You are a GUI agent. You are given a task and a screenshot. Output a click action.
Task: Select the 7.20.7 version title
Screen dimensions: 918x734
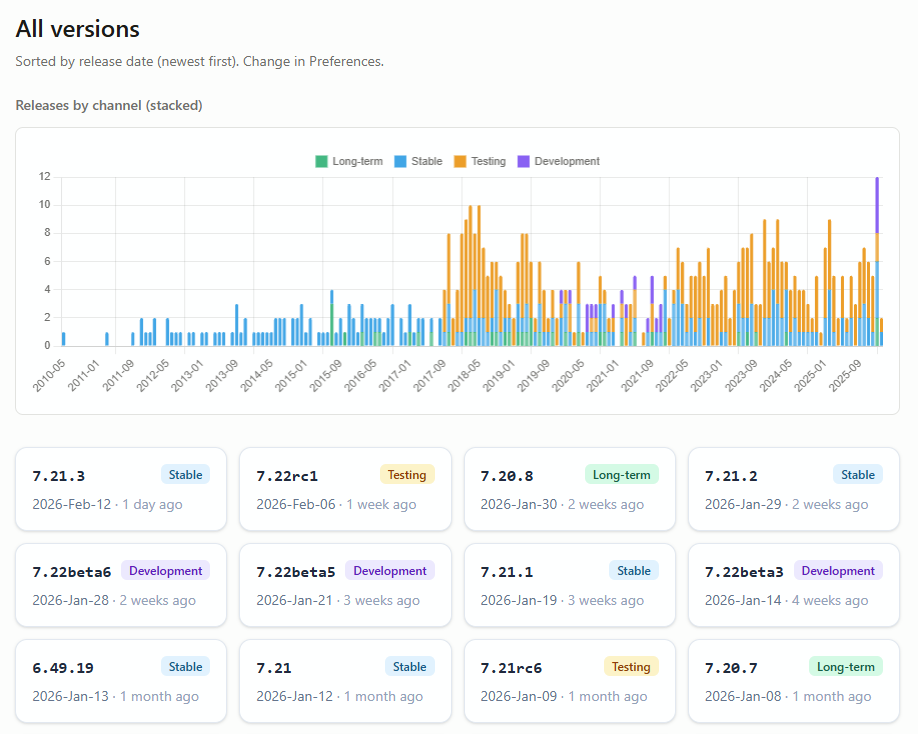731,668
